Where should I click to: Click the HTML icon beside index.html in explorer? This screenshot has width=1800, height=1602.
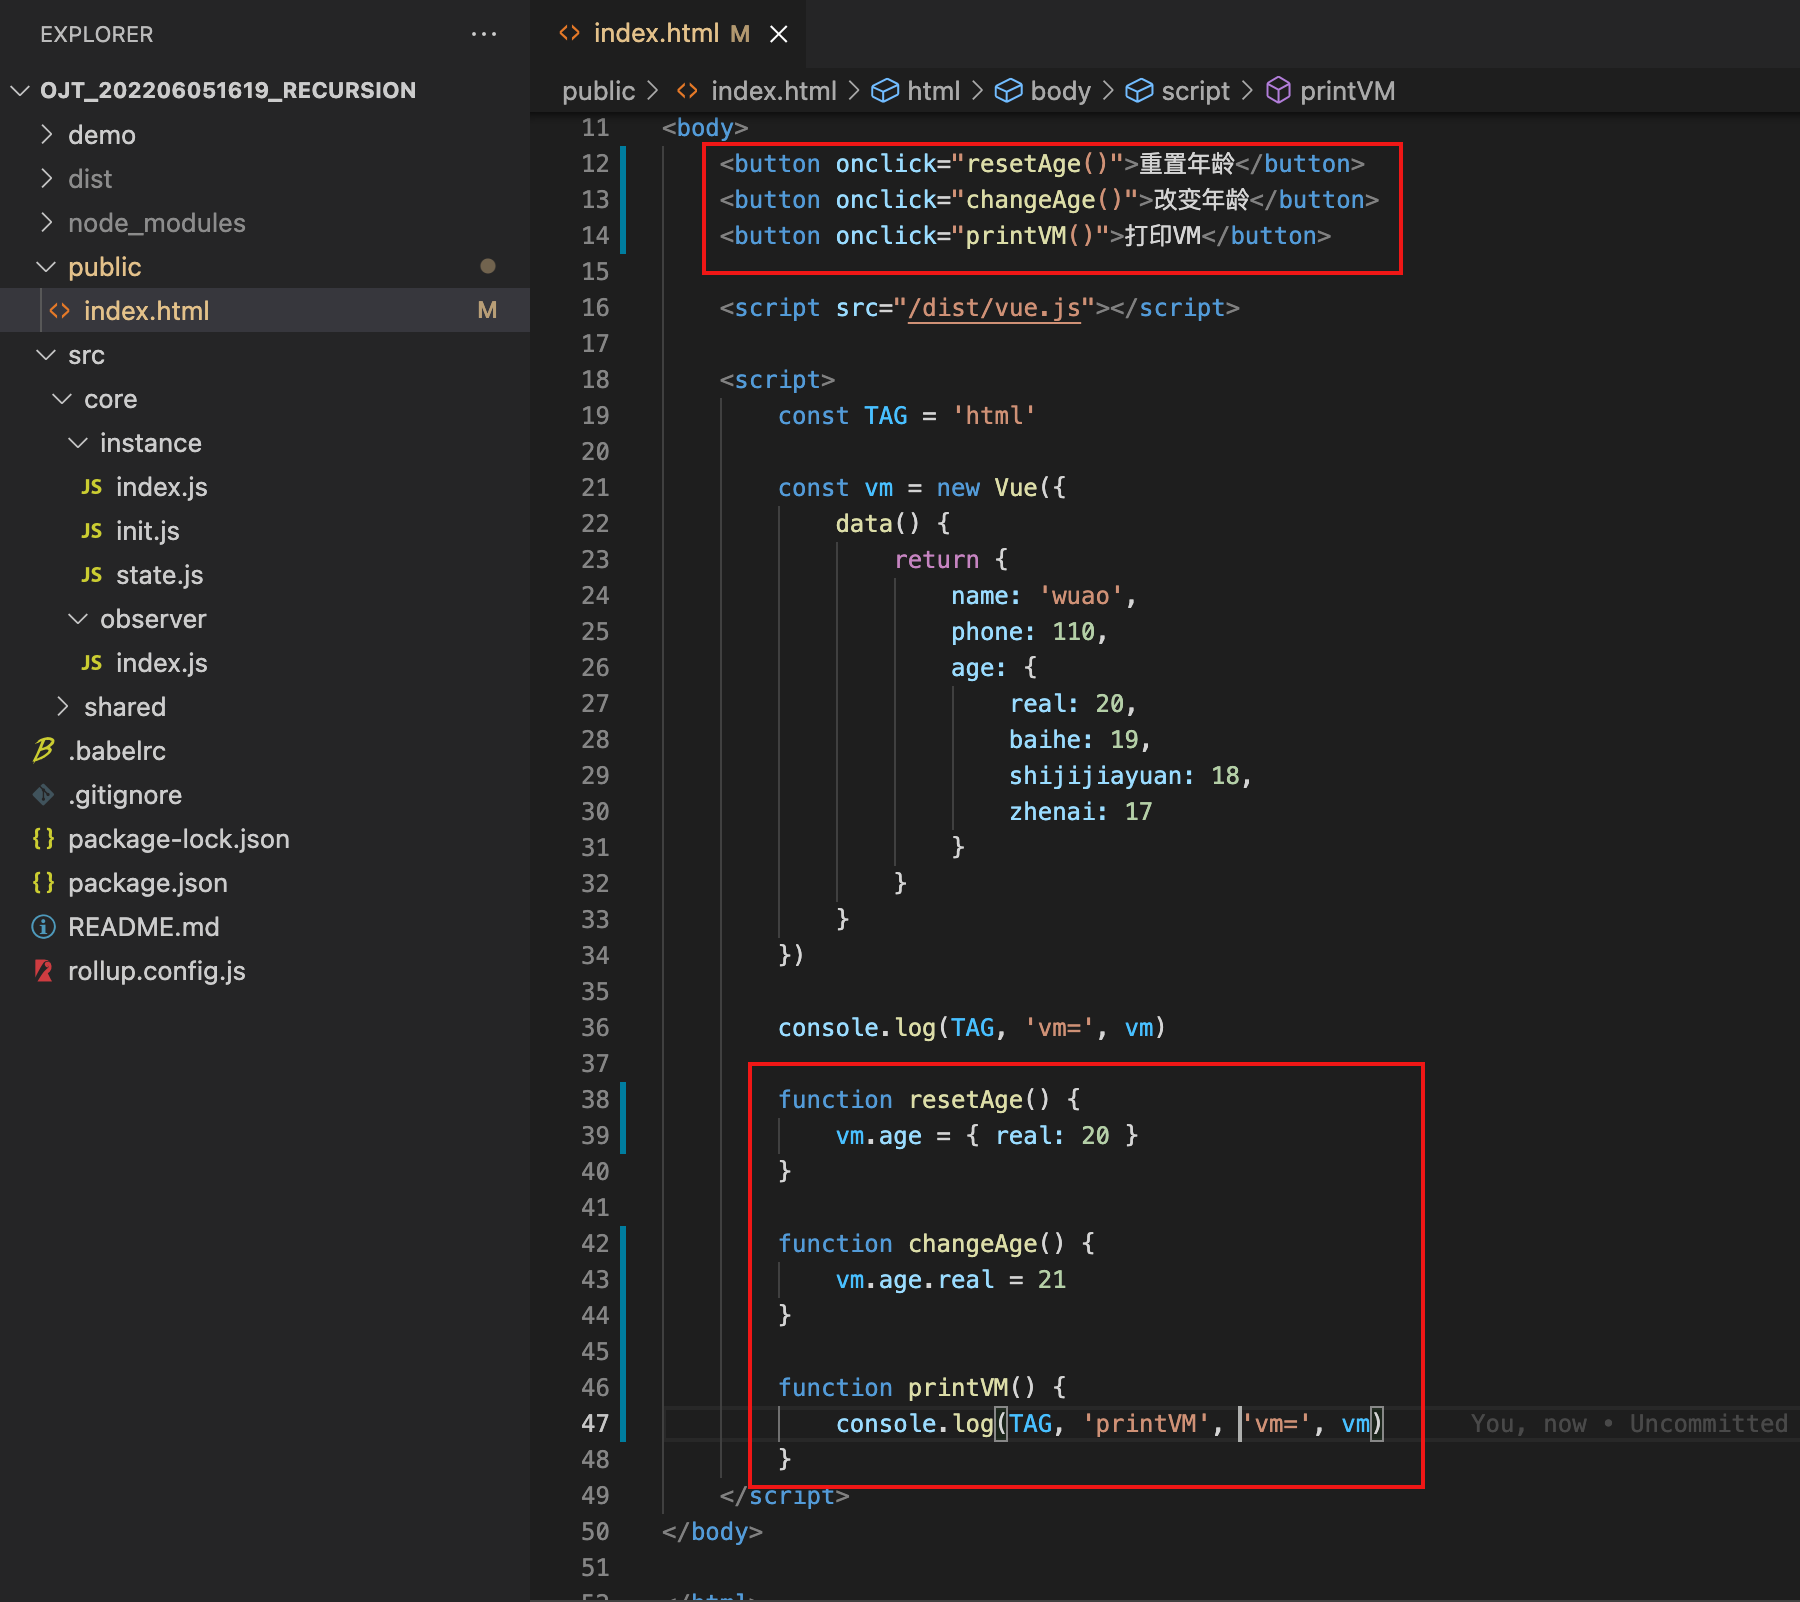60,311
